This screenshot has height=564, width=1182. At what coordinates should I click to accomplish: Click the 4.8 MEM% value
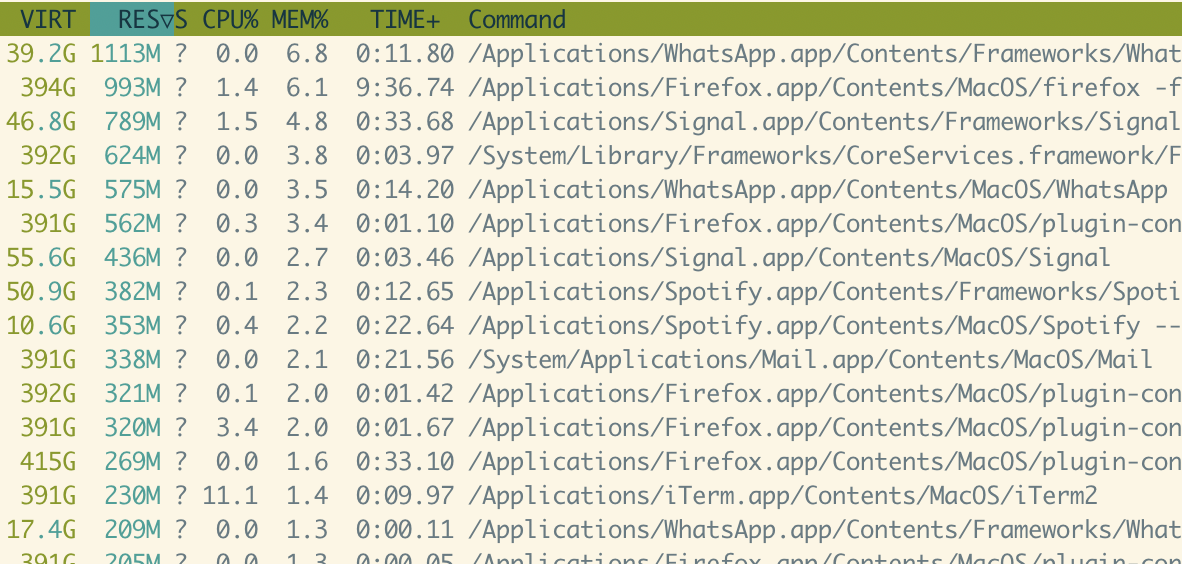click(307, 121)
